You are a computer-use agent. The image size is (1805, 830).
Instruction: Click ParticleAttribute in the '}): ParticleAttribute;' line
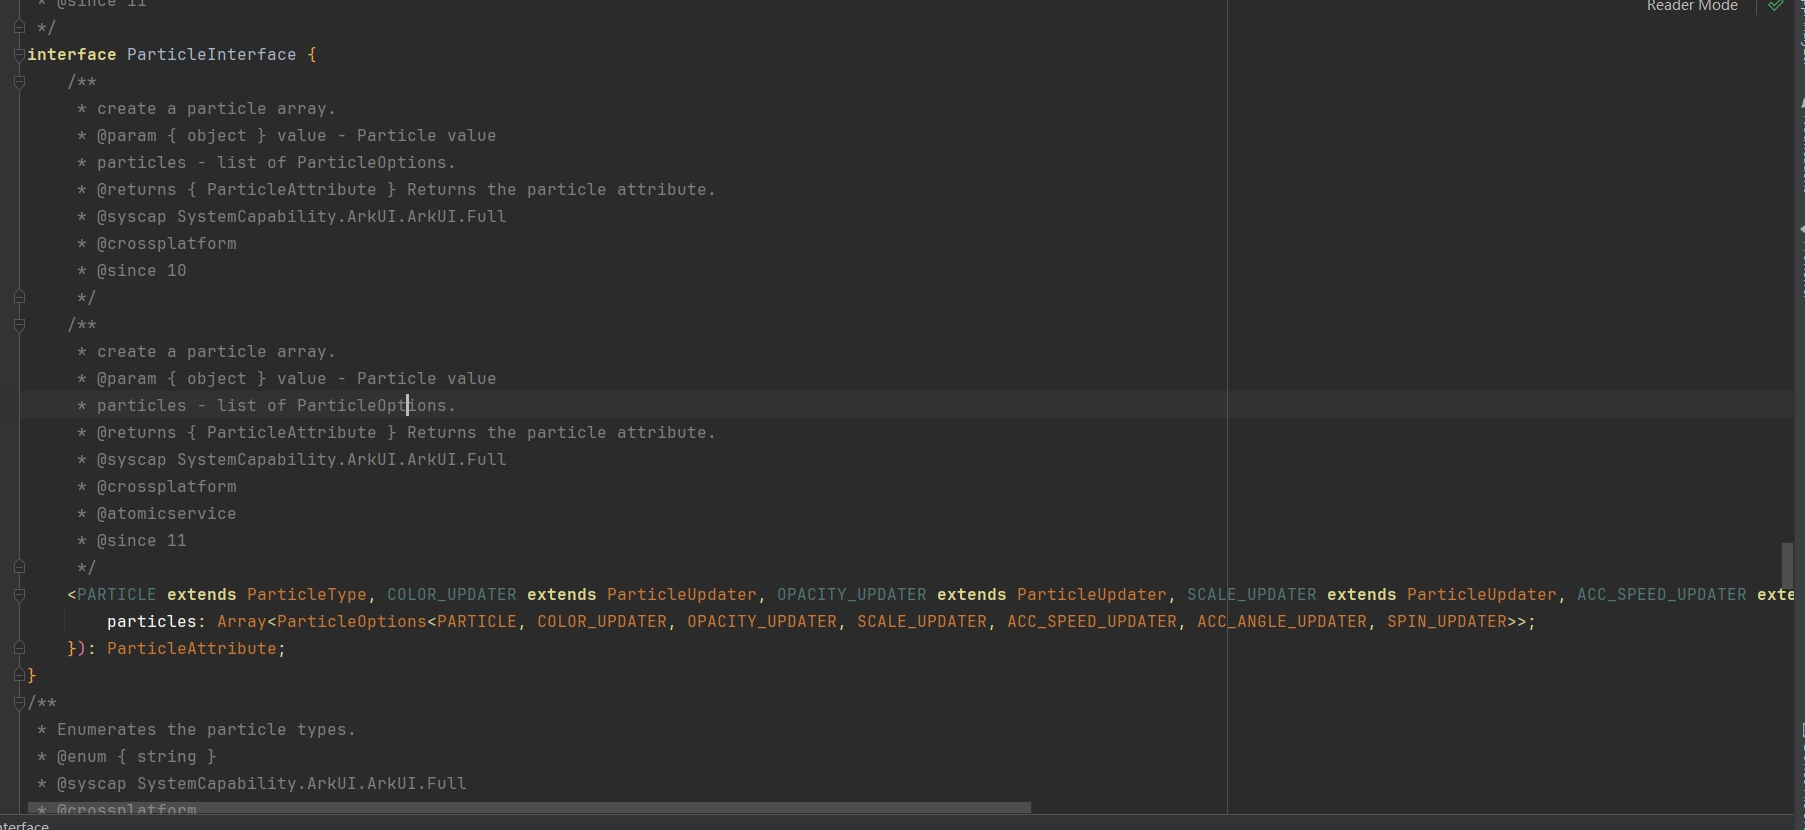[x=192, y=649]
